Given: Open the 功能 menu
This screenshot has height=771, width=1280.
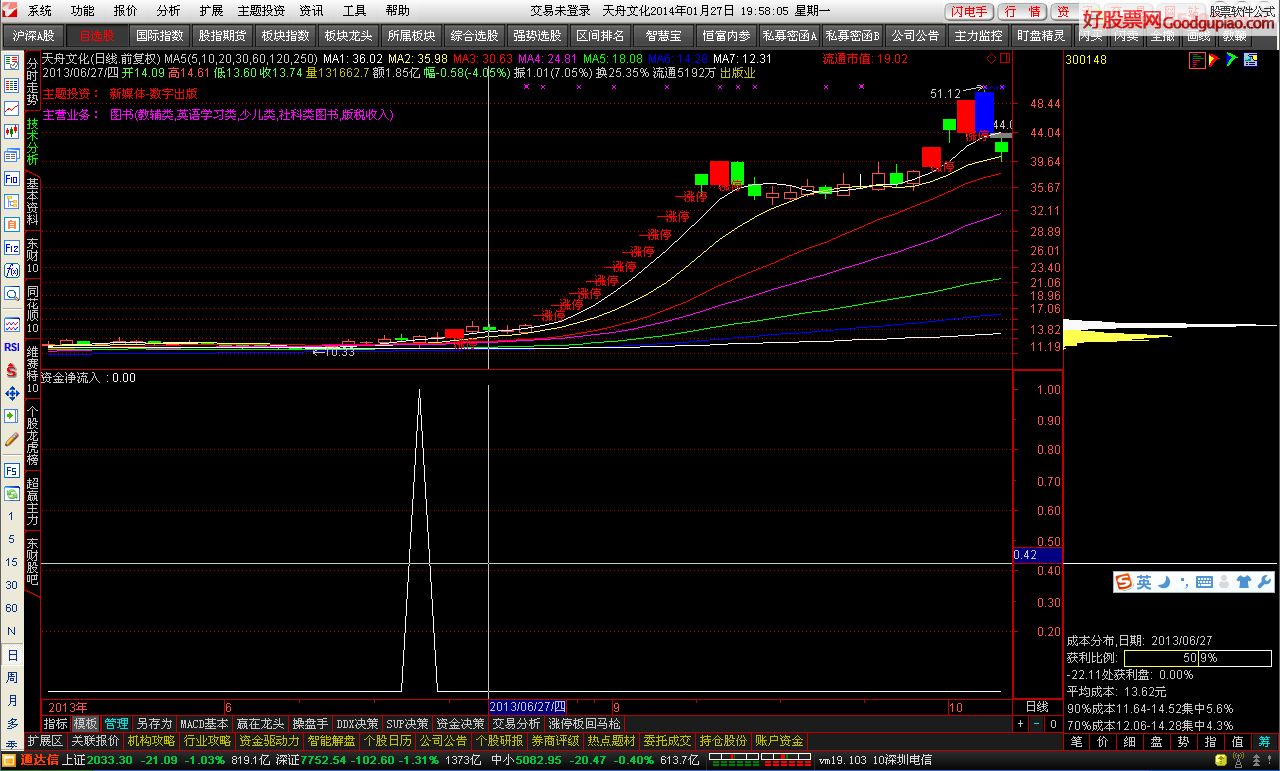Looking at the screenshot, I should [x=82, y=11].
